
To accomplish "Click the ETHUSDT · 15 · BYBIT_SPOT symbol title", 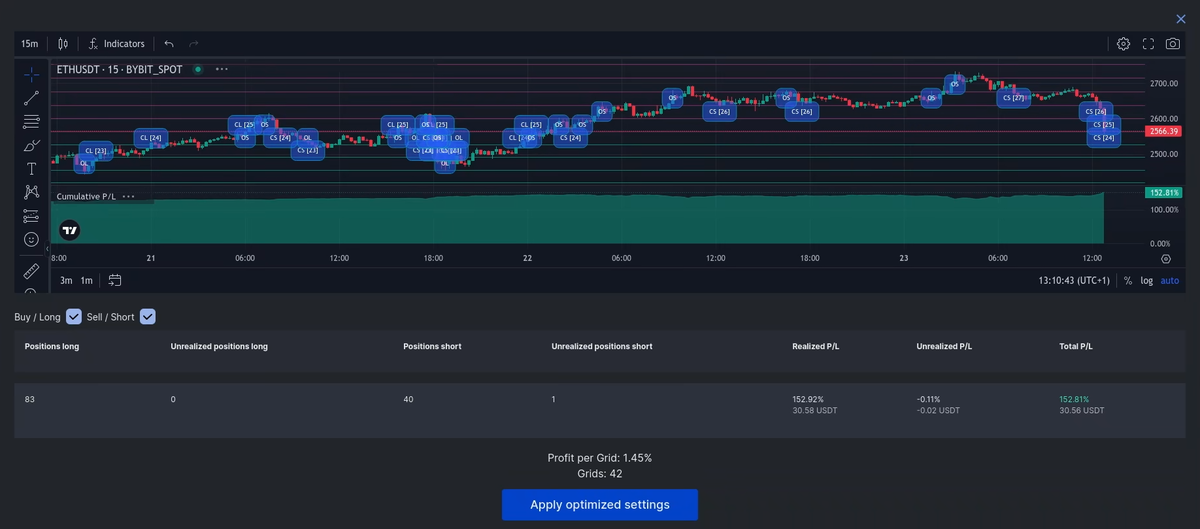I will pos(120,70).
